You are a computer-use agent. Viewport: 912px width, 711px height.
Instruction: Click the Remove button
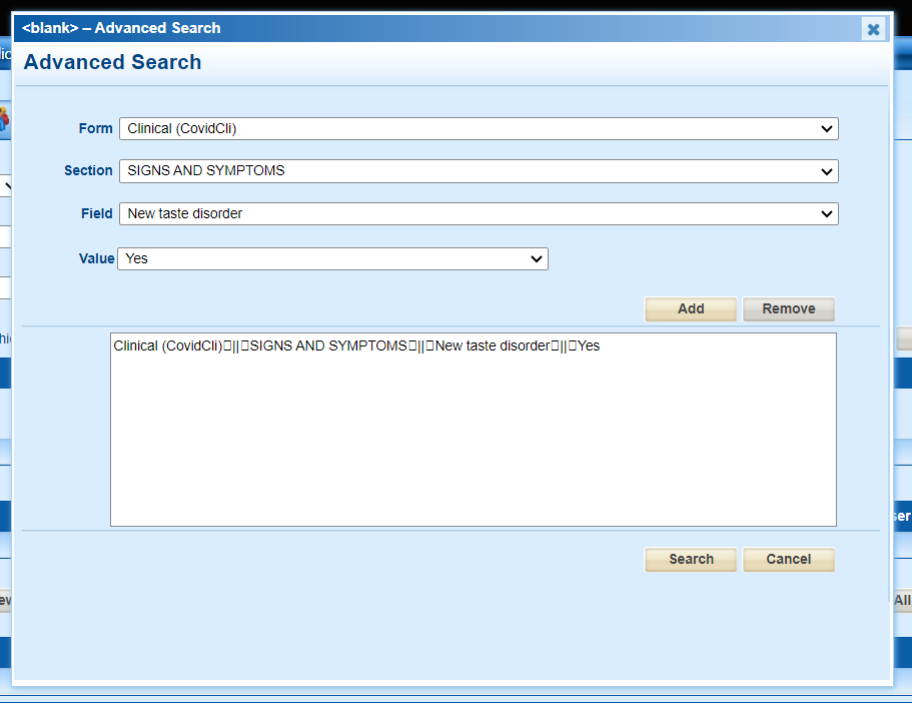coord(789,309)
